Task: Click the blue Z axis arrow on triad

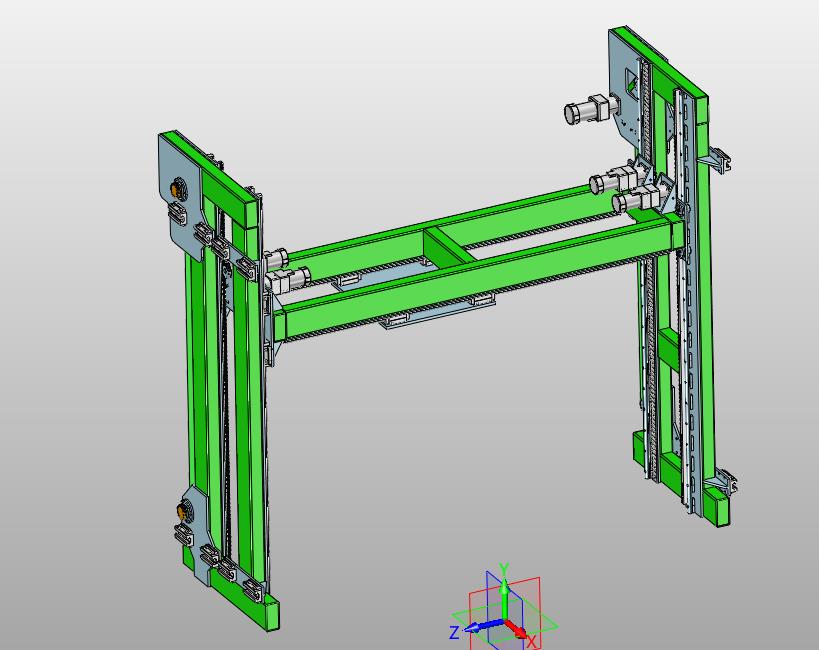Action: pos(485,626)
